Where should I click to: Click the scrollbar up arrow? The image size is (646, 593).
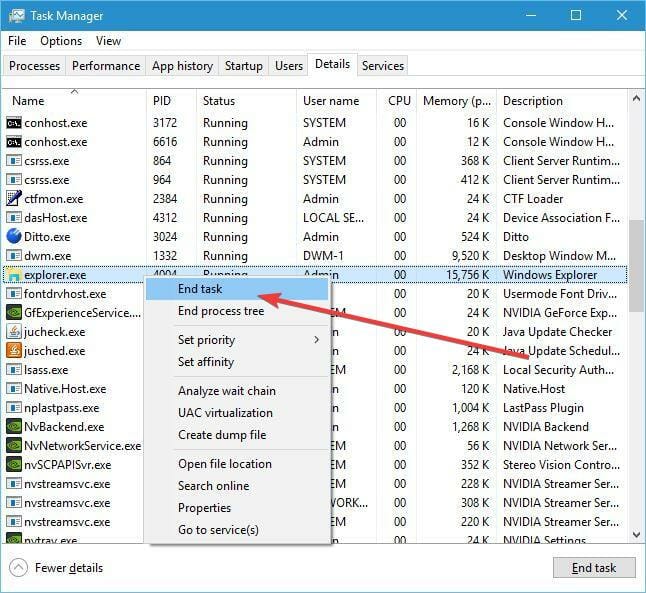[637, 99]
